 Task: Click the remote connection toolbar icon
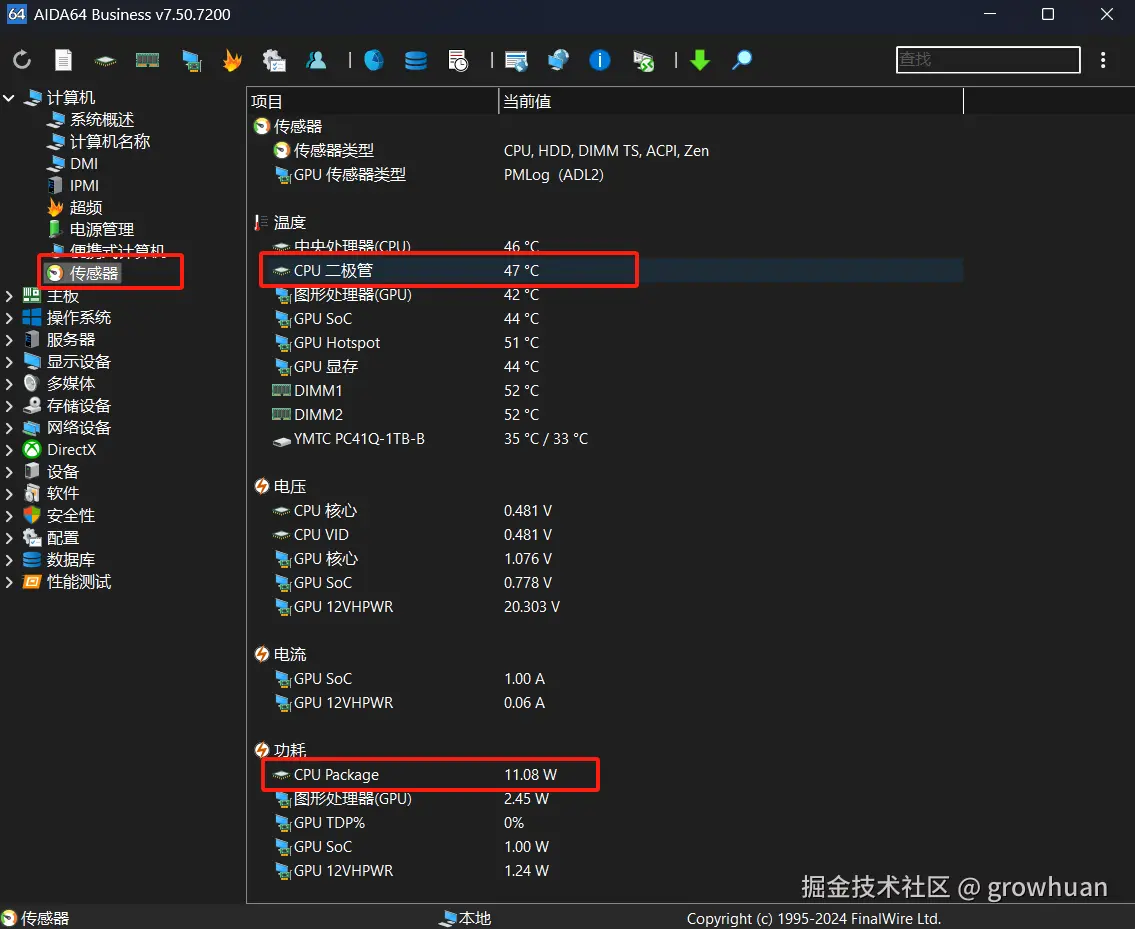tap(643, 60)
